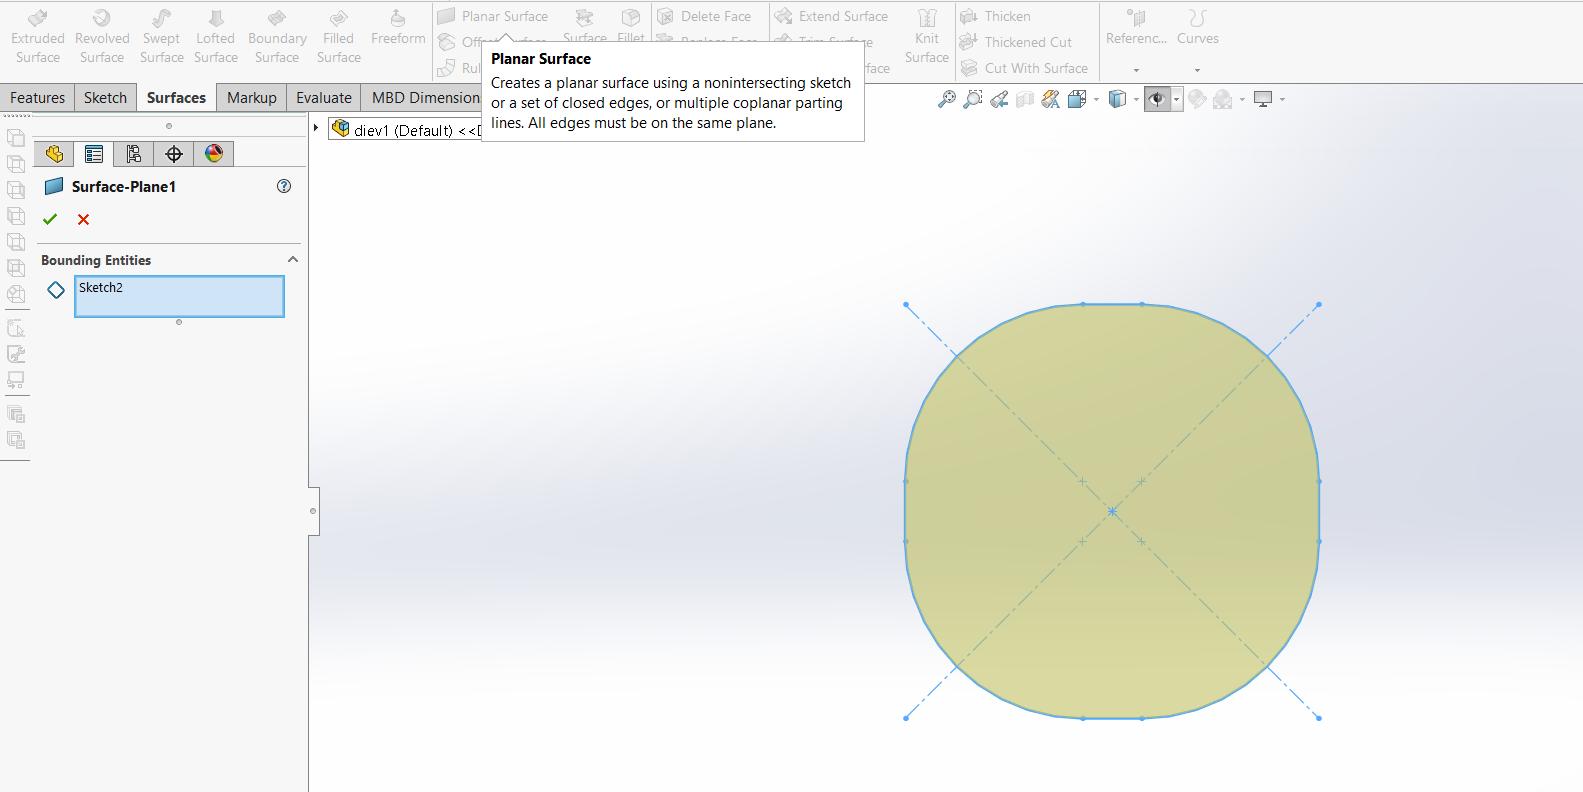This screenshot has height=792, width=1583.
Task: Expand the View Settings dropdown arrow
Action: pos(1282,99)
